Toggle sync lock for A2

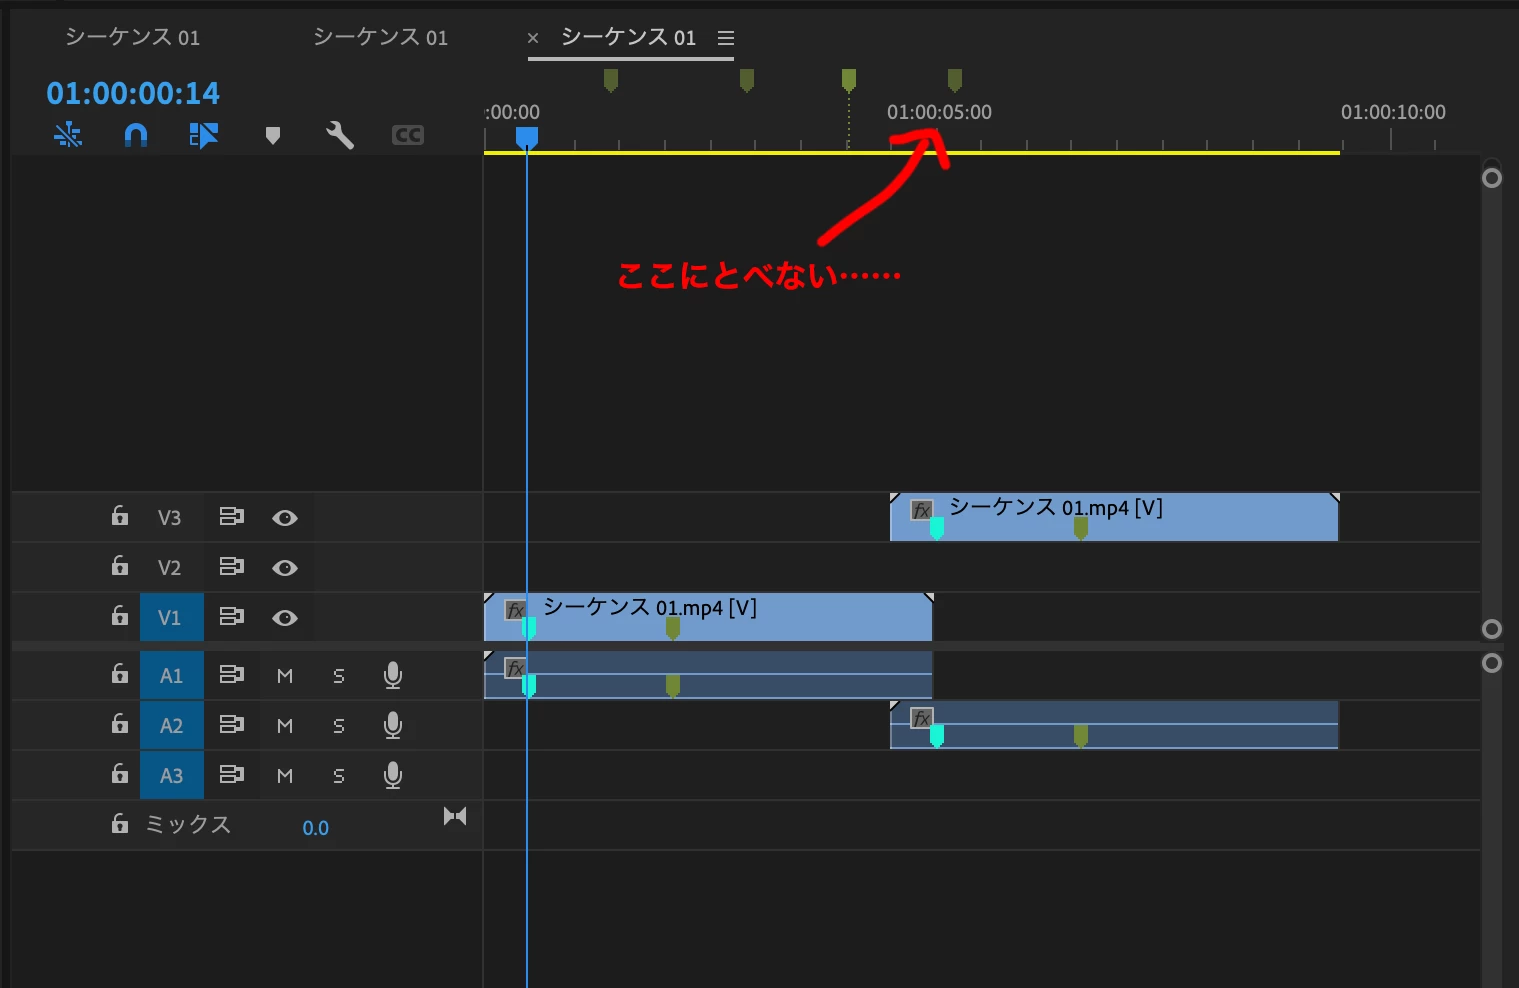coord(232,725)
